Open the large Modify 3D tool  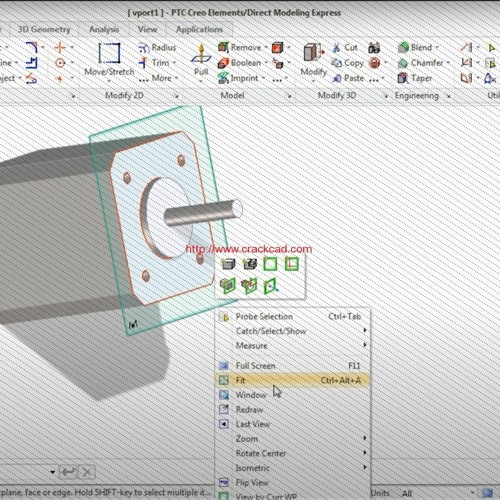coord(313,59)
